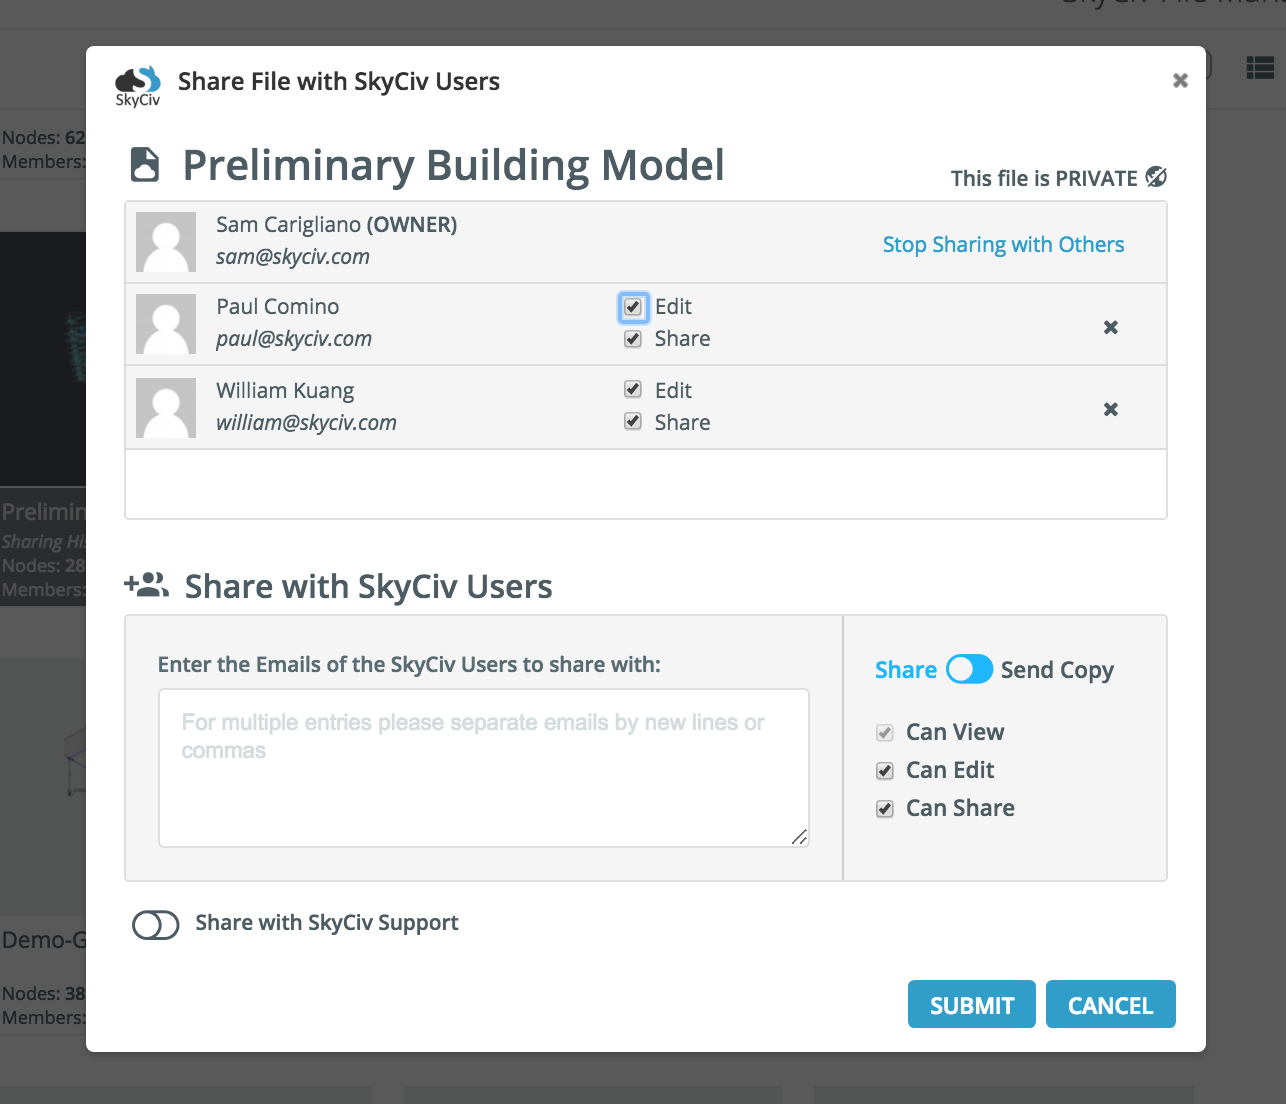The width and height of the screenshot is (1286, 1104).
Task: Click William Kuang's avatar image
Action: [166, 407]
